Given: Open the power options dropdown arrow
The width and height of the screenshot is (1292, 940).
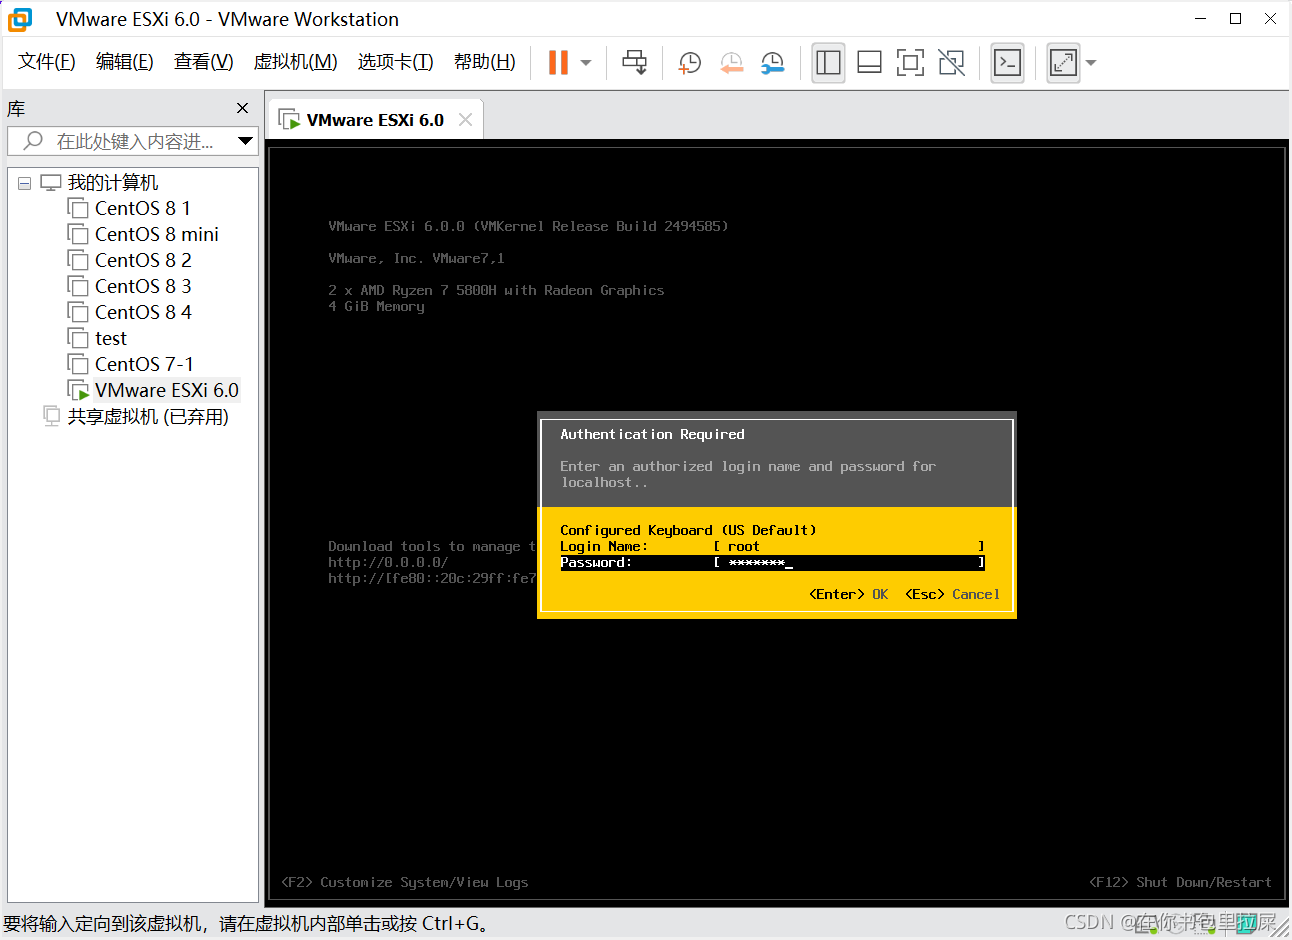Looking at the screenshot, I should (x=586, y=63).
